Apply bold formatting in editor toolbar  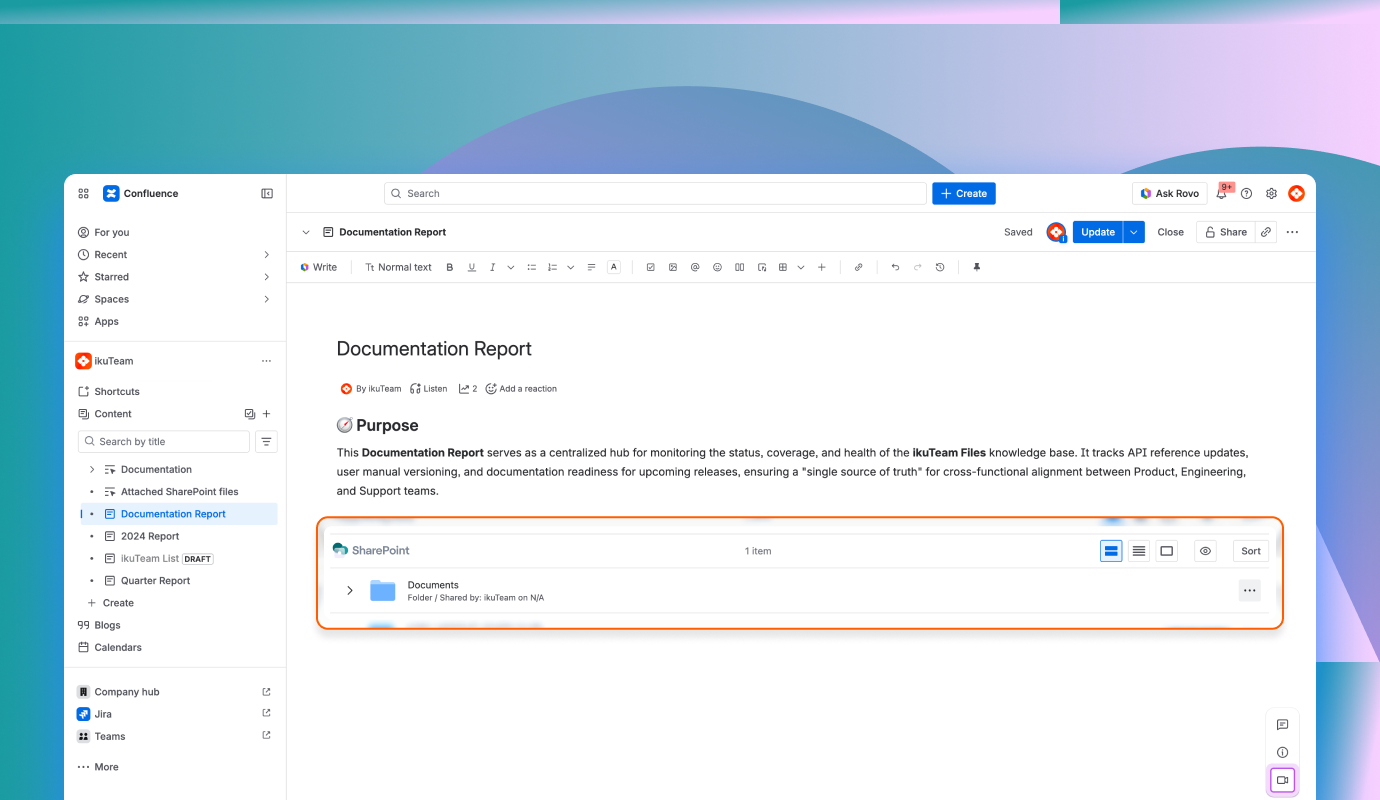coord(450,267)
